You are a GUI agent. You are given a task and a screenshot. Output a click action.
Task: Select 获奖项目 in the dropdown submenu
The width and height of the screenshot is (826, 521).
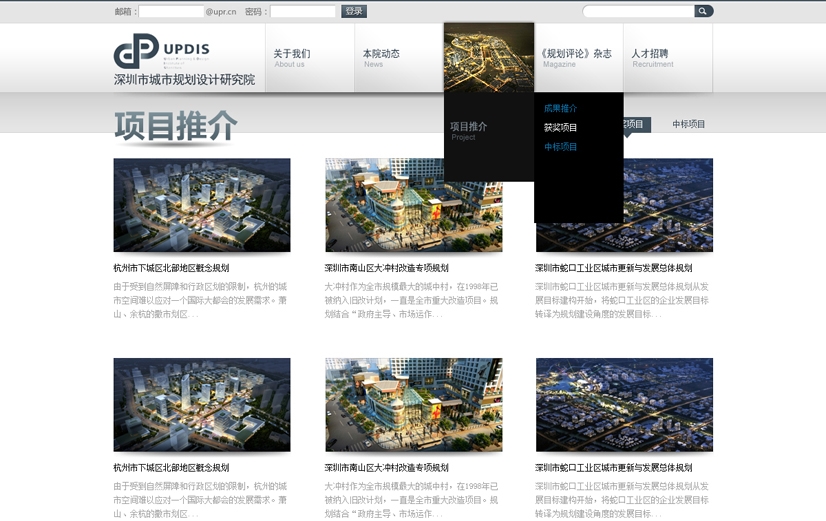coord(560,127)
